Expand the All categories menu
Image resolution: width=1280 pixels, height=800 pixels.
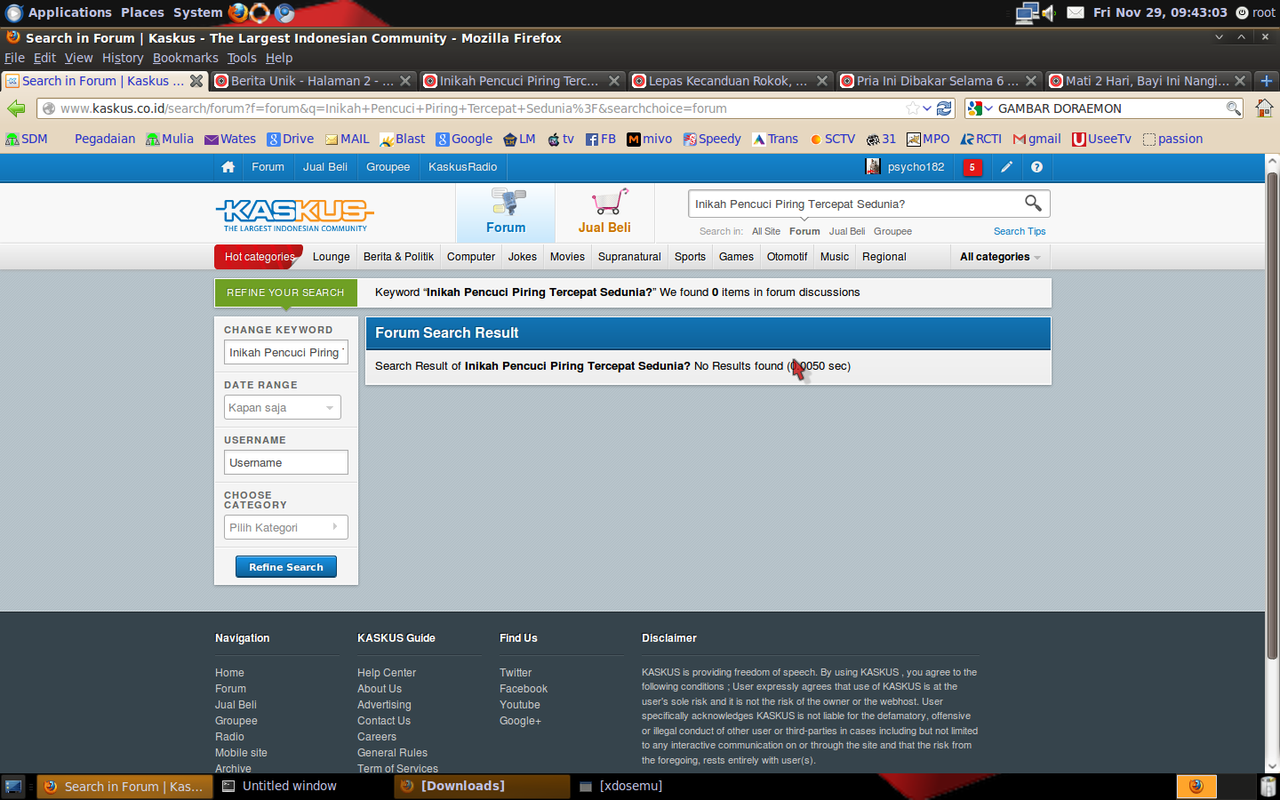click(1000, 257)
